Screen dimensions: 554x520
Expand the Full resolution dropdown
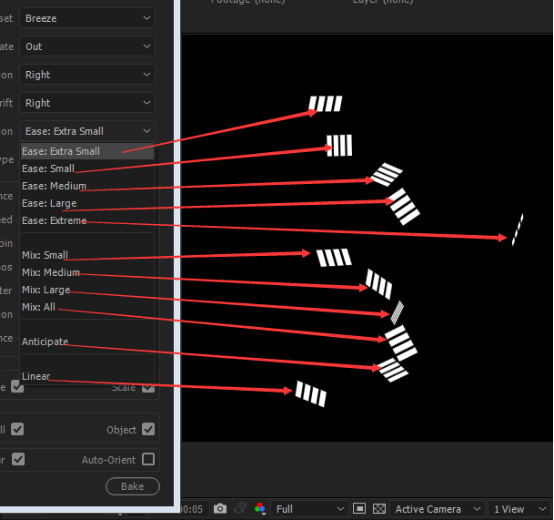(x=310, y=509)
